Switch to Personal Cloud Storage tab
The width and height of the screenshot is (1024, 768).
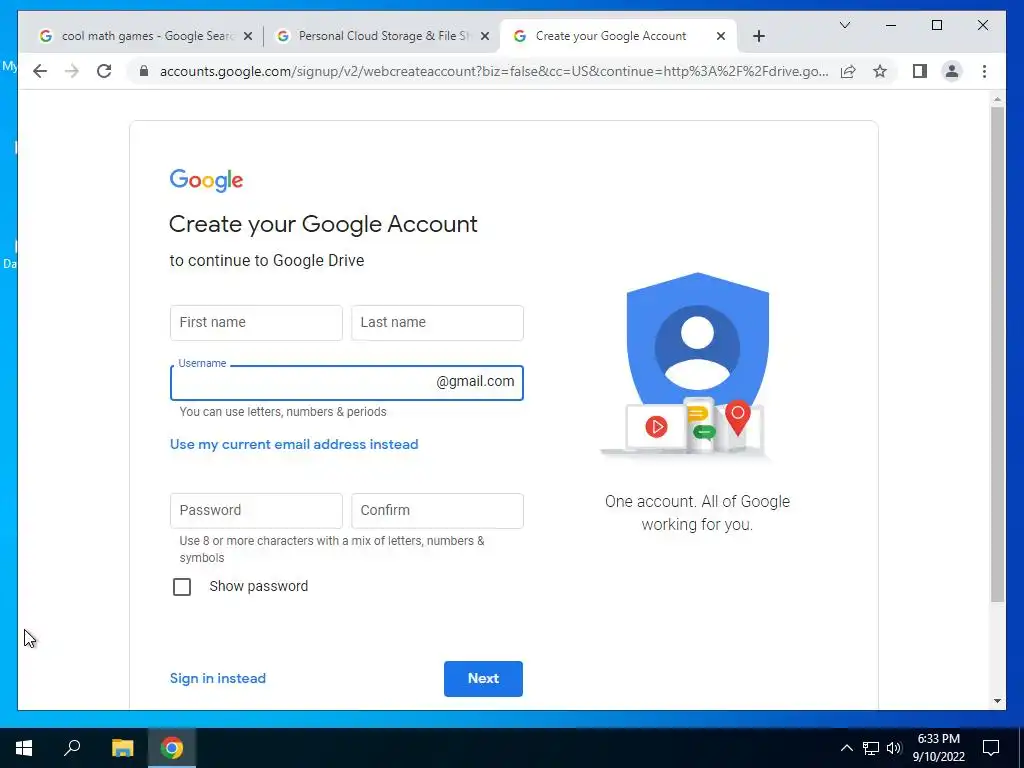pos(383,36)
